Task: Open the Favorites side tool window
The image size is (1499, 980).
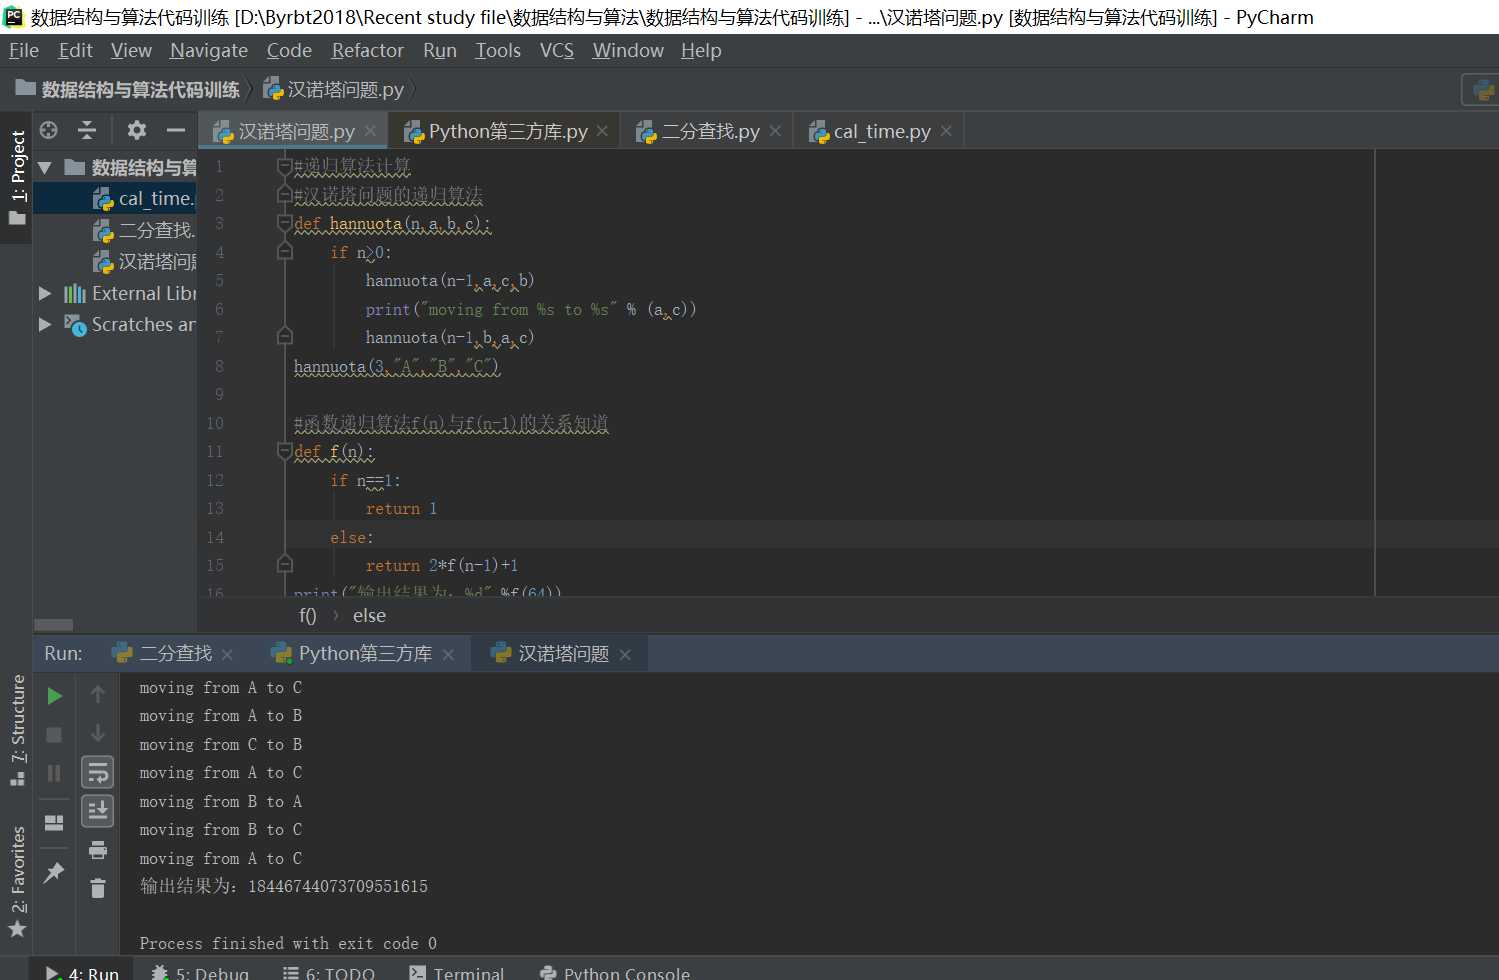Action: 17,882
